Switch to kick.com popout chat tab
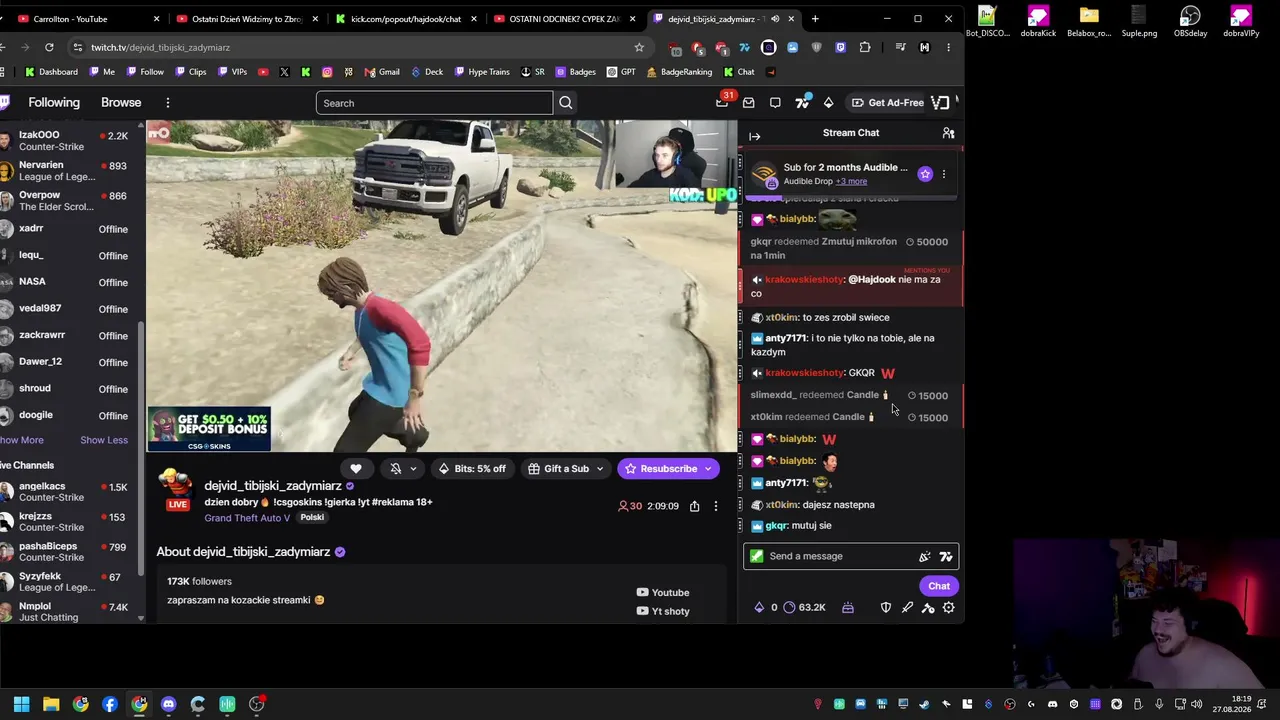Image resolution: width=1280 pixels, height=720 pixels. click(x=407, y=19)
